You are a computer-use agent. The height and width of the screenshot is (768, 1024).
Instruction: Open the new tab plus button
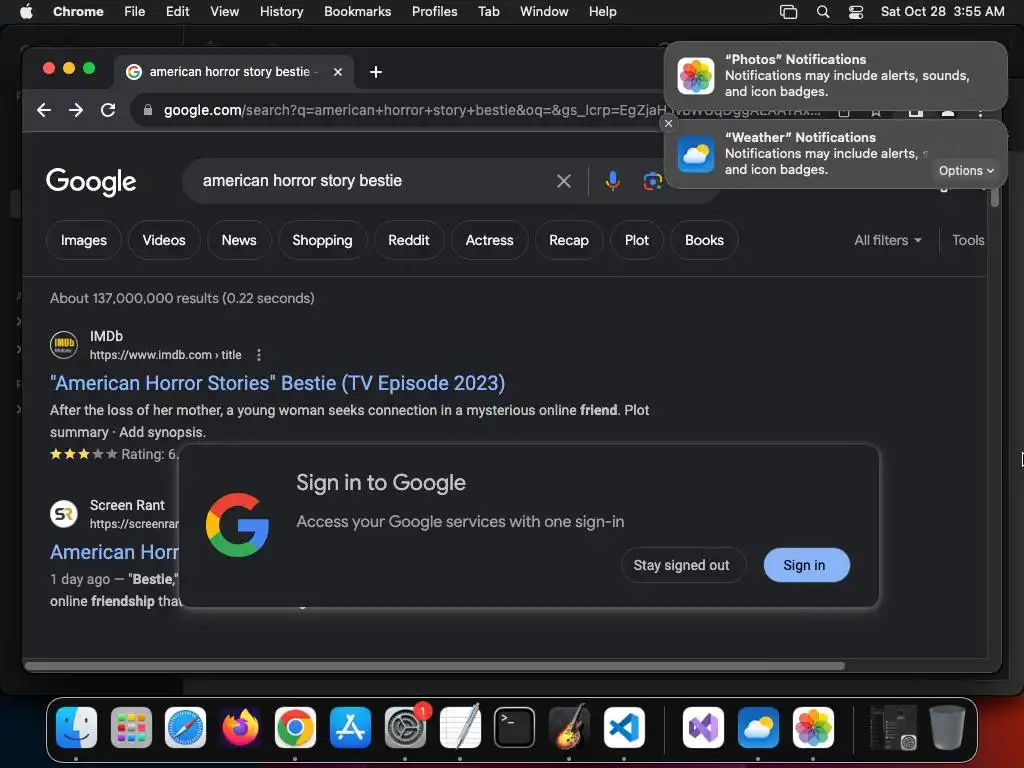click(376, 72)
